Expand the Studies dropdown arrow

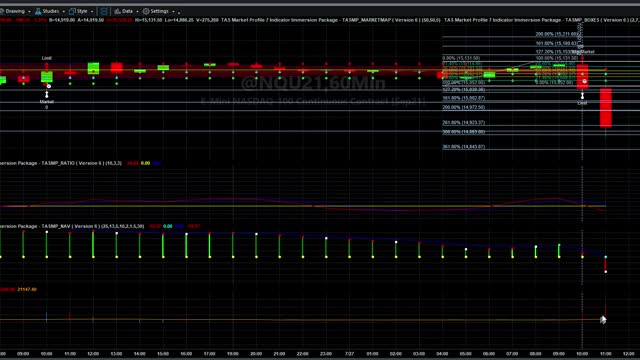tap(63, 11)
